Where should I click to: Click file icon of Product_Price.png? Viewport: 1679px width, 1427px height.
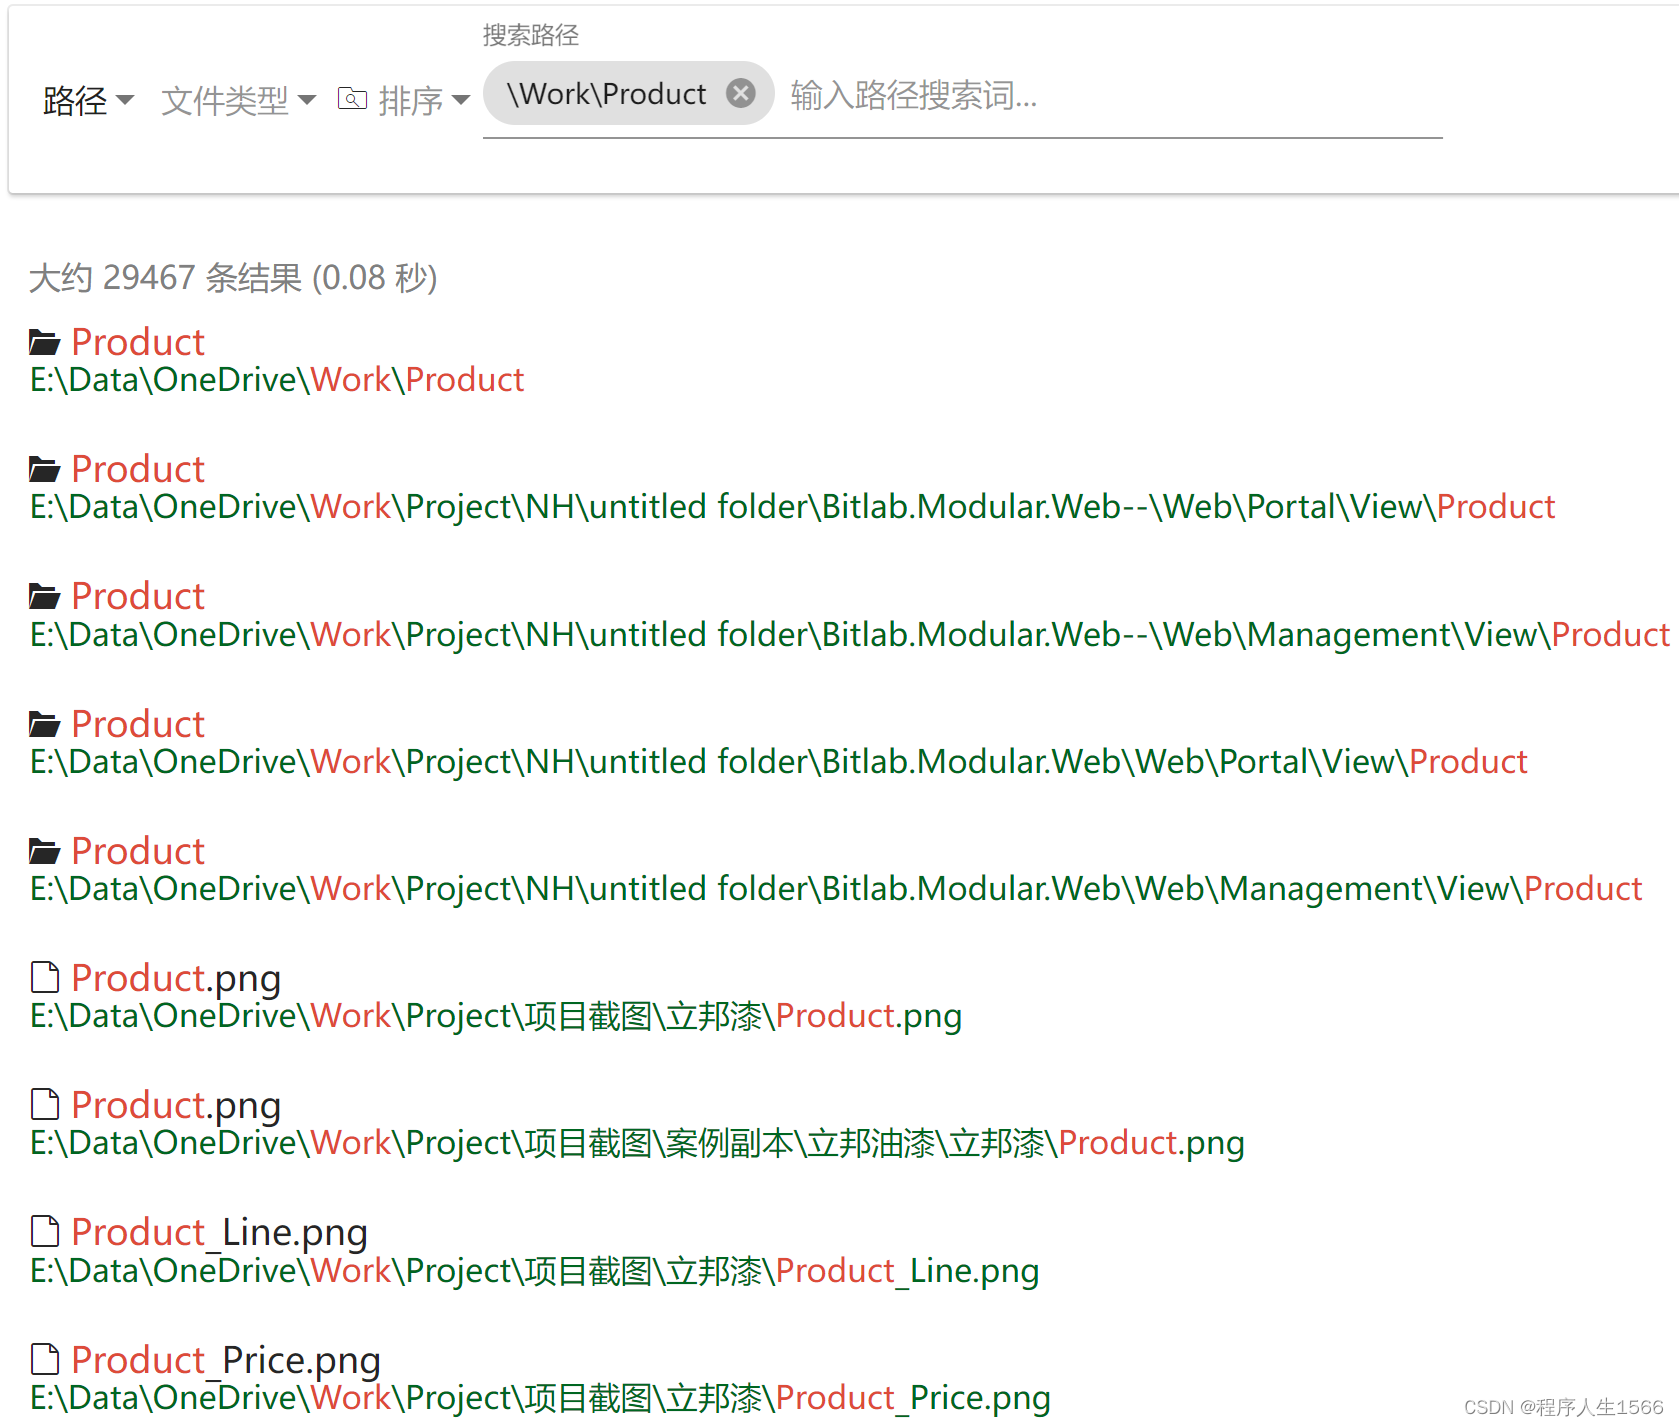tap(45, 1359)
